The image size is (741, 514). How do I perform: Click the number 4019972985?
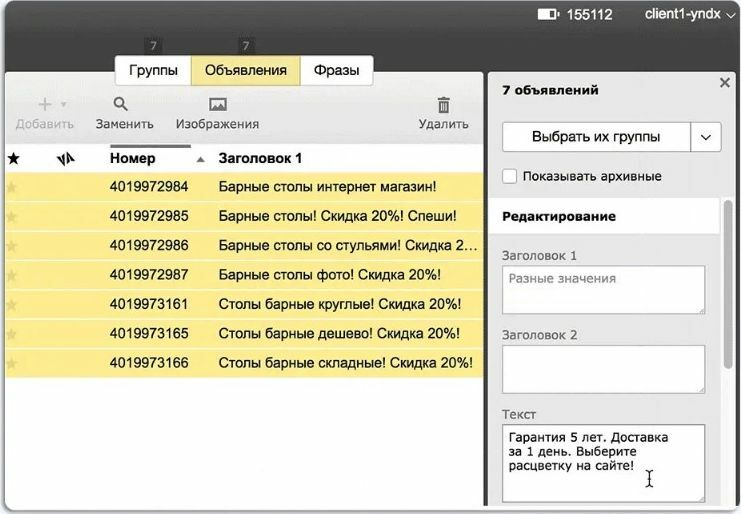click(x=149, y=216)
